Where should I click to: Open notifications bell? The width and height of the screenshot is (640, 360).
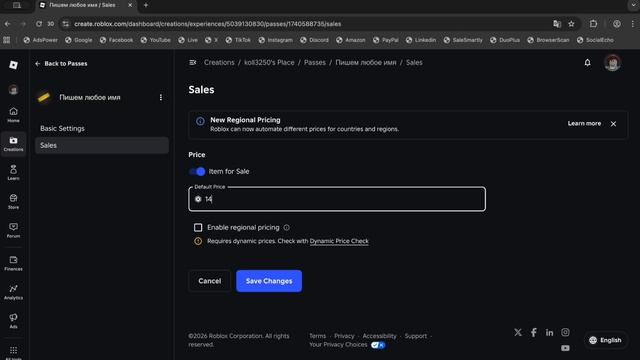(x=587, y=62)
